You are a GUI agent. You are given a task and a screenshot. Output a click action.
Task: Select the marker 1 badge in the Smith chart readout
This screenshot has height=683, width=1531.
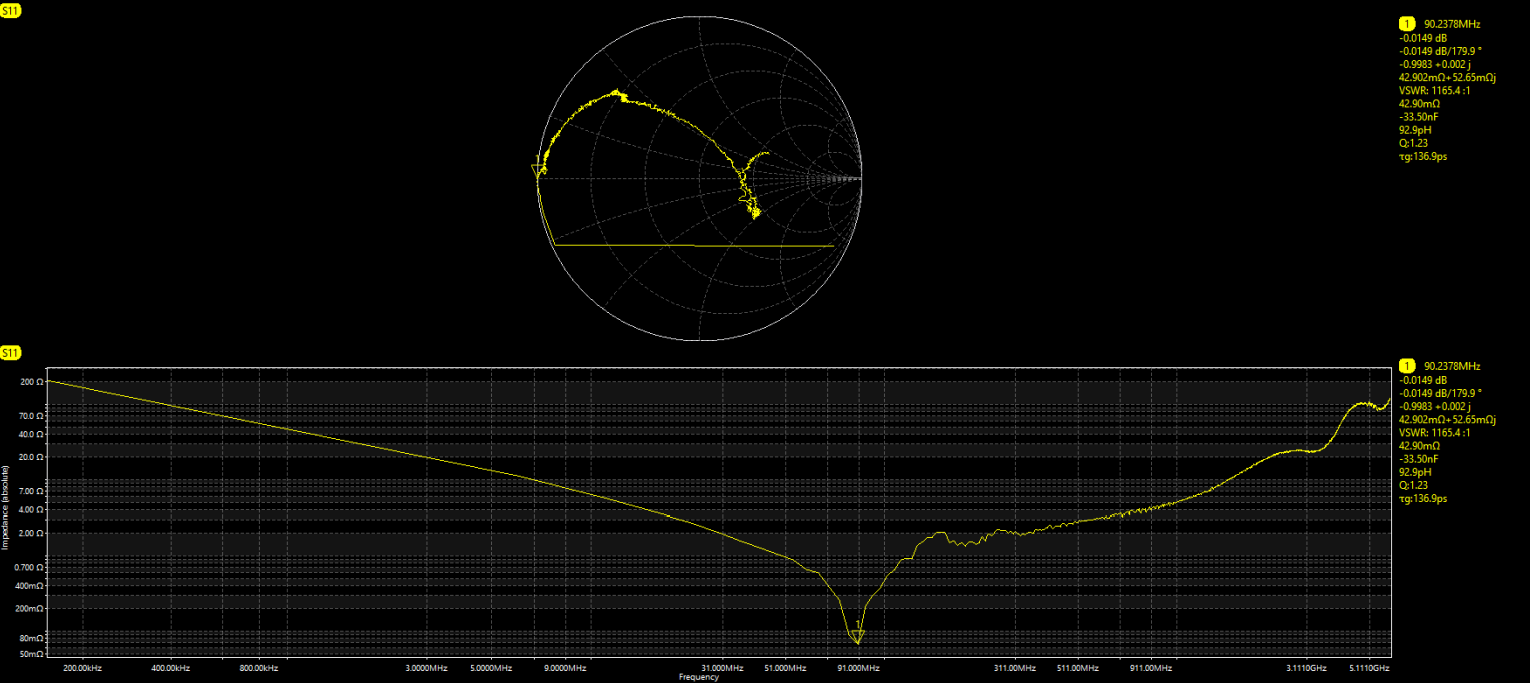pyautogui.click(x=1406, y=23)
